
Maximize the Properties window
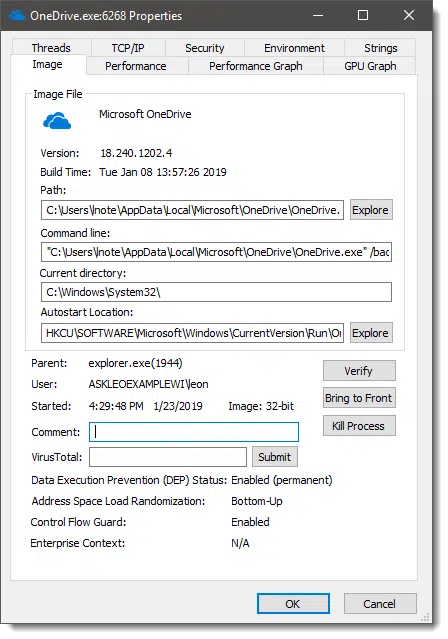point(363,15)
